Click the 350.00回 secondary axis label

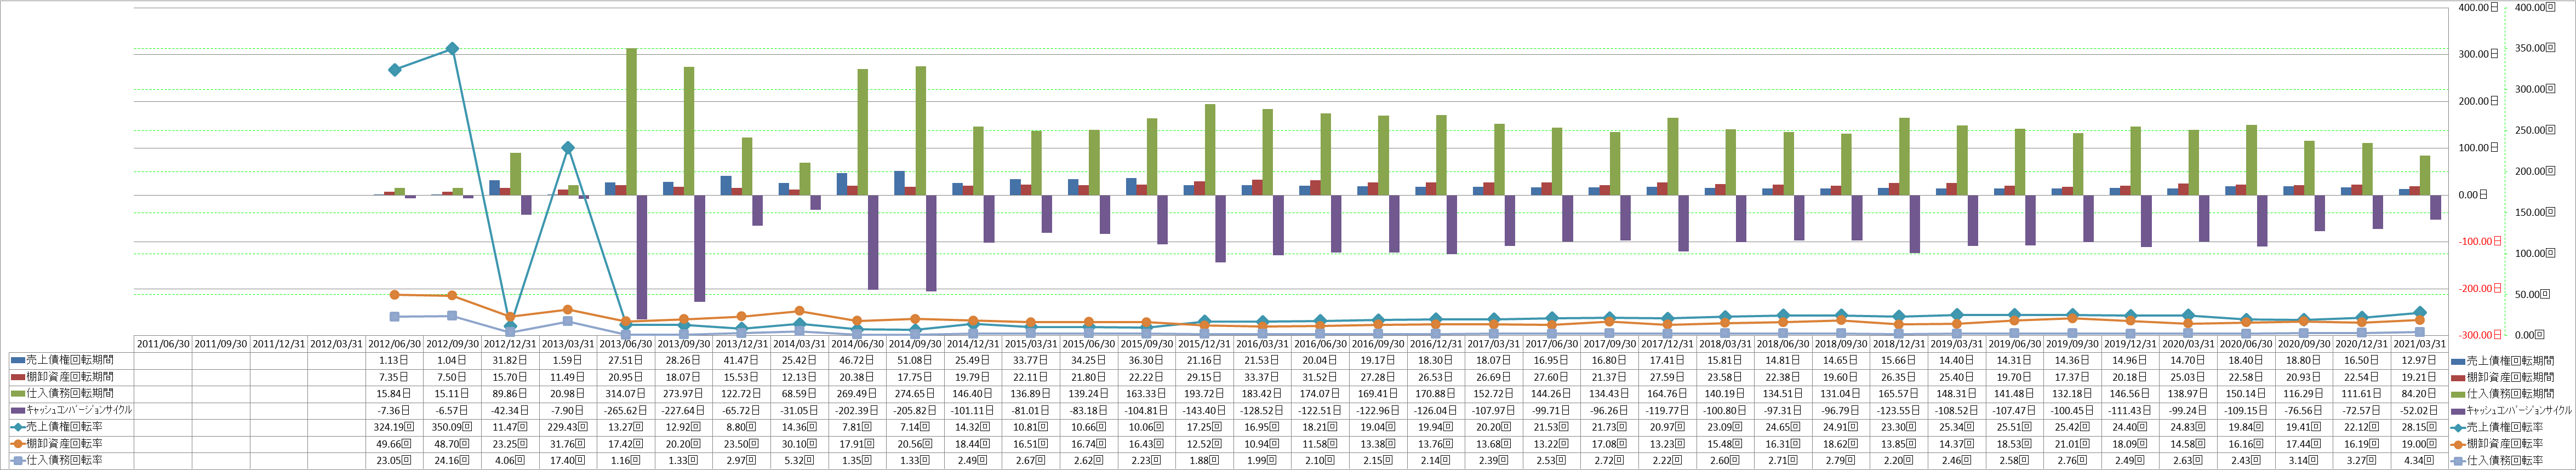tap(2535, 48)
